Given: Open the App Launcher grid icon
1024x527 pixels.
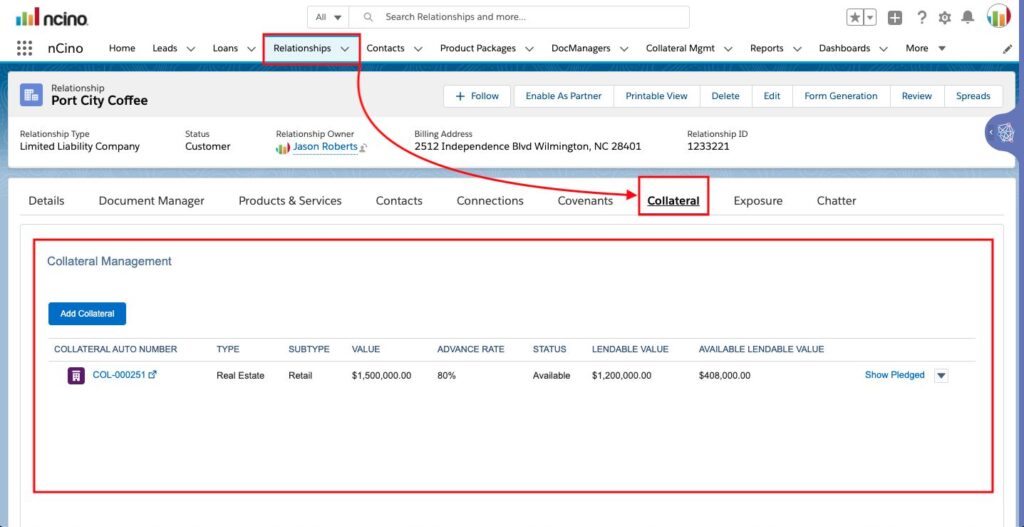Looking at the screenshot, I should point(24,48).
